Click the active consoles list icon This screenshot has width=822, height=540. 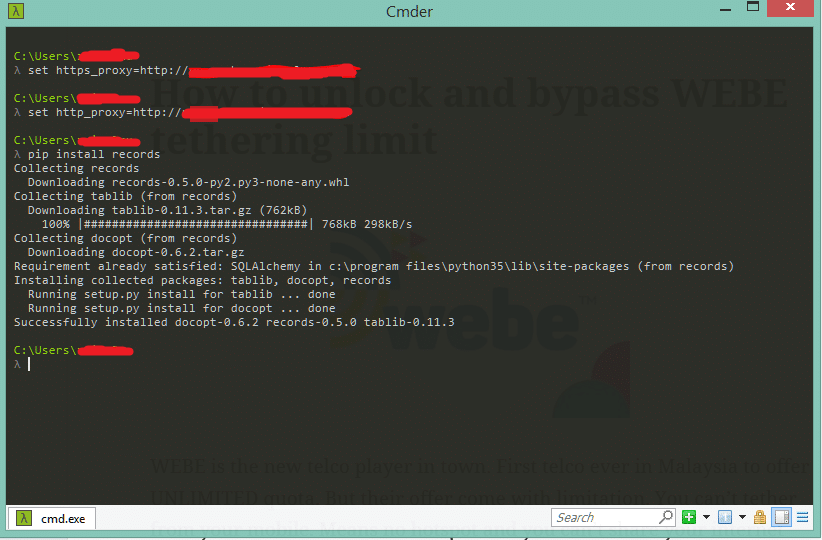pyautogui.click(x=725, y=517)
